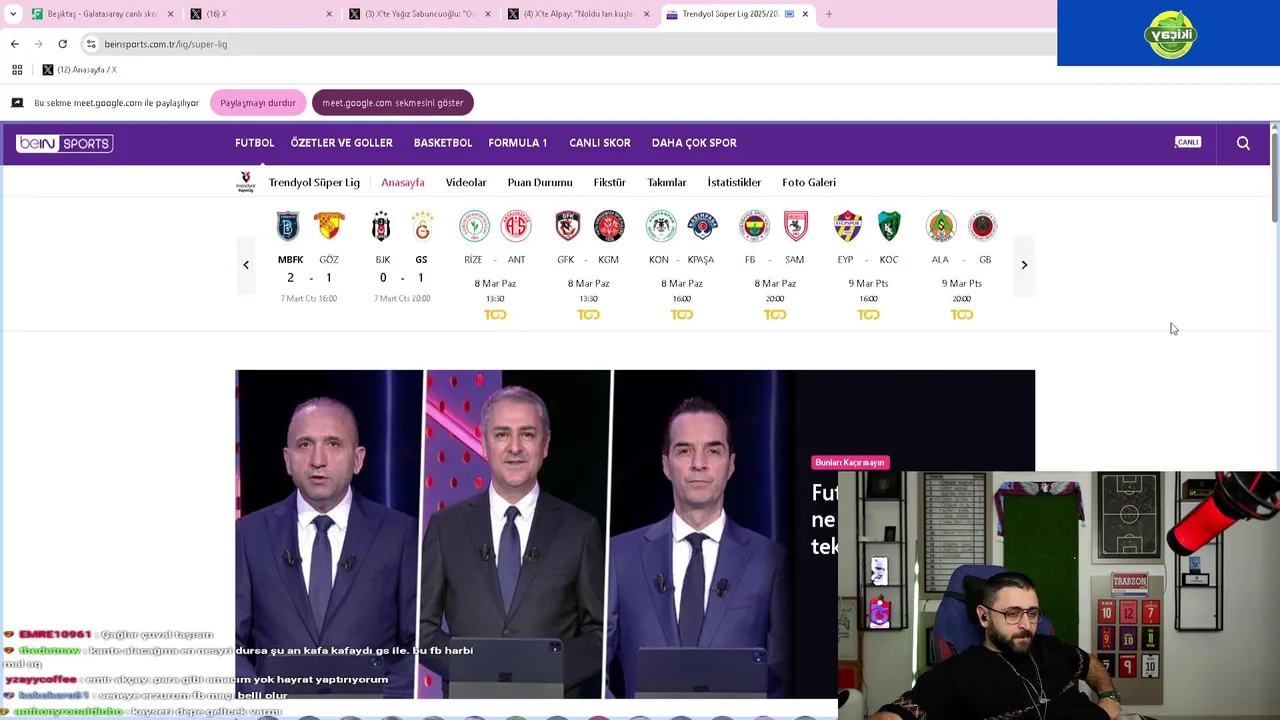Screen dimensions: 1280x720
Task: Open a new browser tab with plus
Action: click(x=829, y=14)
